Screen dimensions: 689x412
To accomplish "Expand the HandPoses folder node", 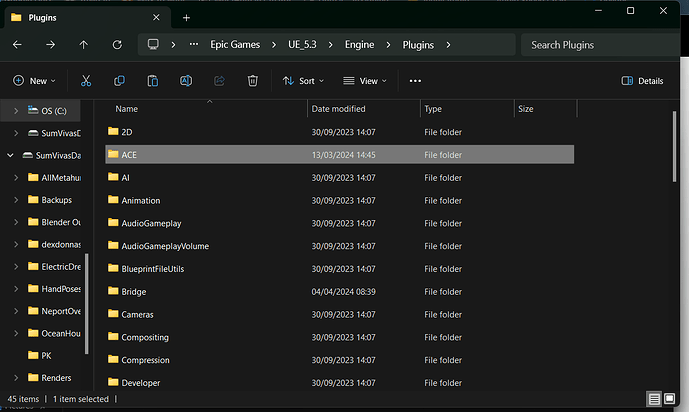I will coord(16,289).
